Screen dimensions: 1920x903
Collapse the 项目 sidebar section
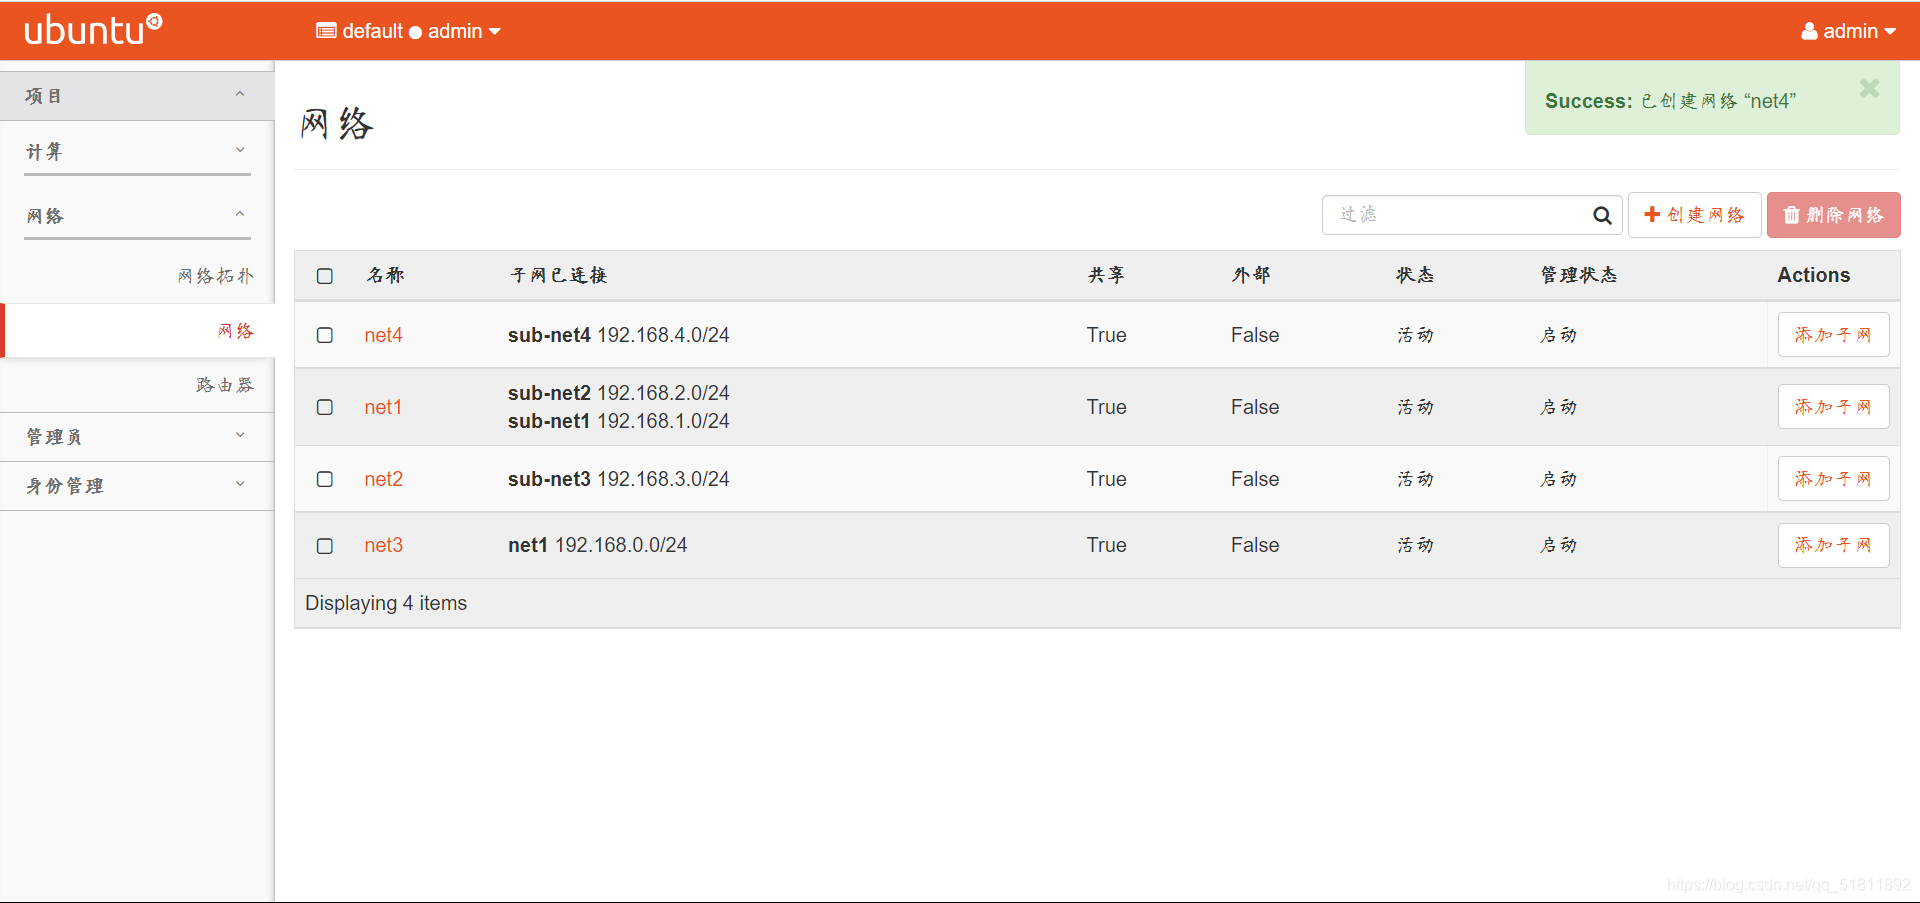pos(137,96)
